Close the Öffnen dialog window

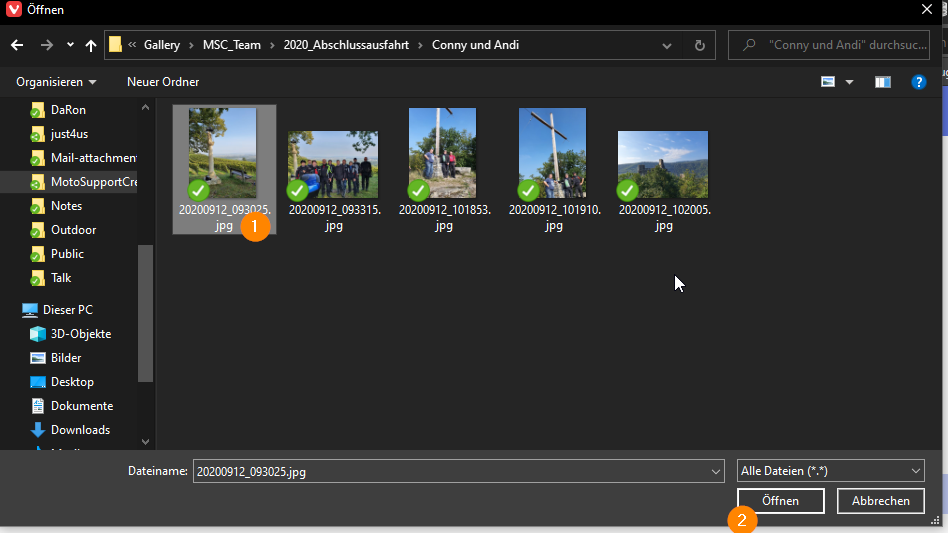click(x=927, y=9)
